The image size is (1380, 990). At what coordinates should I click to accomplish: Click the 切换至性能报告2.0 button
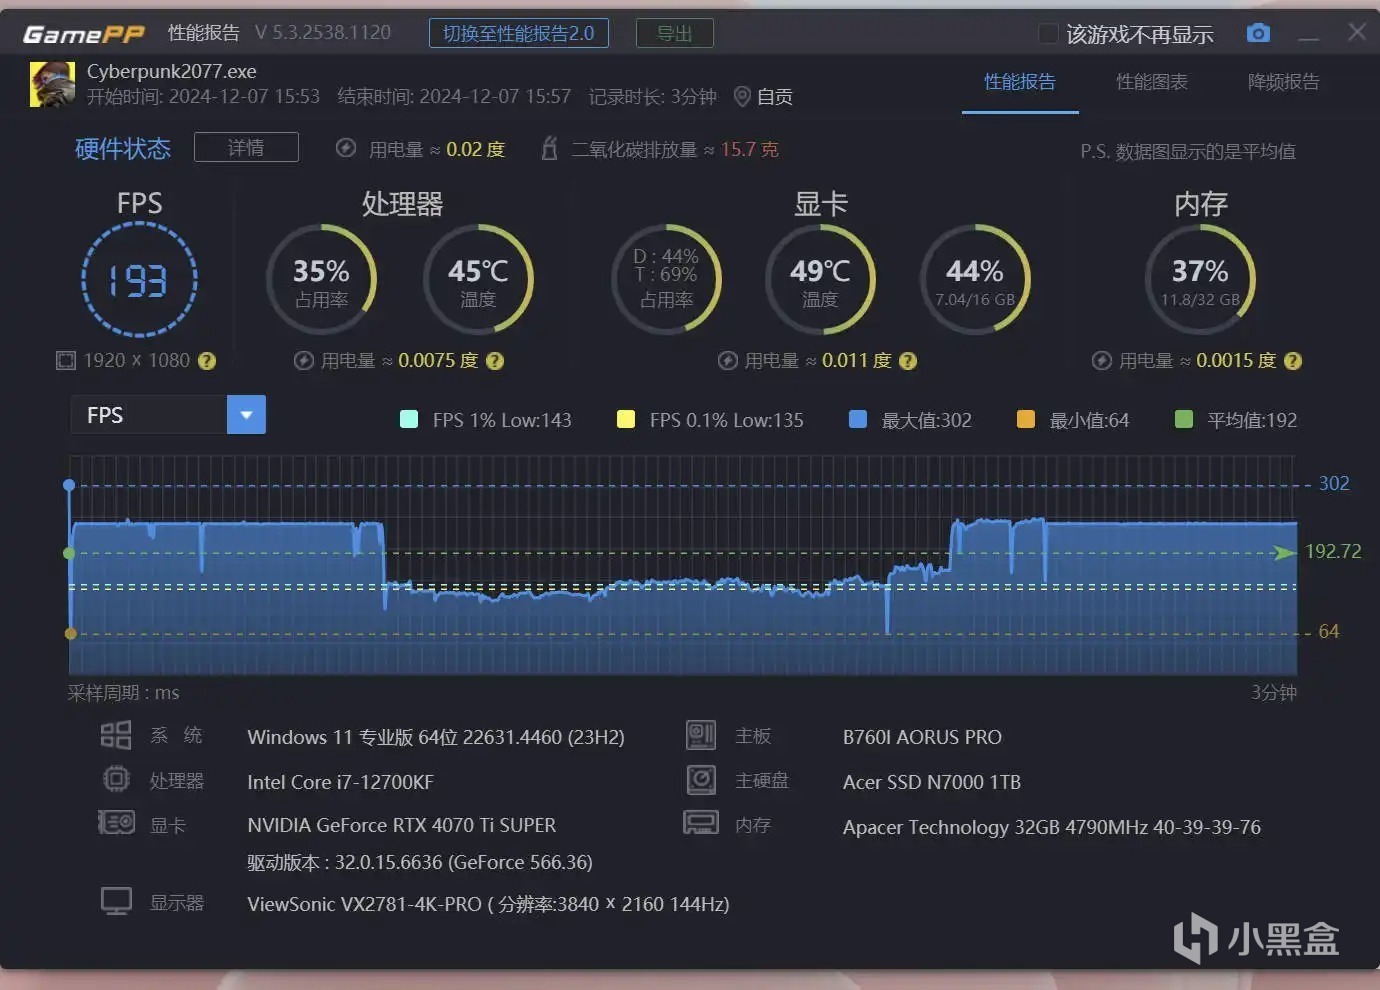click(x=519, y=33)
